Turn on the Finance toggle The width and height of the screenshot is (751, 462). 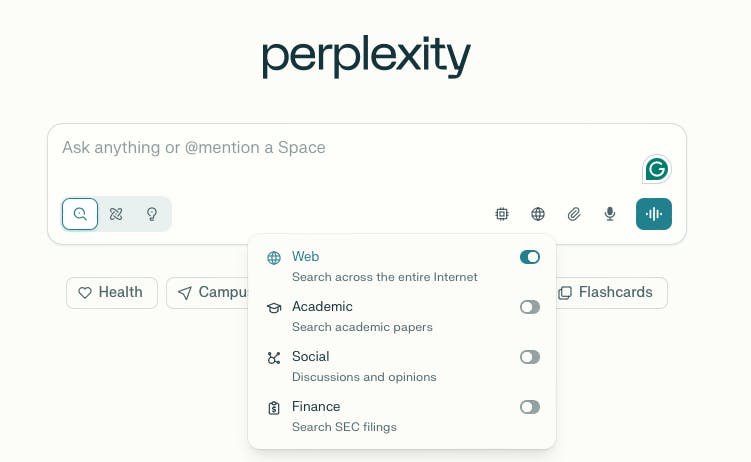(530, 407)
